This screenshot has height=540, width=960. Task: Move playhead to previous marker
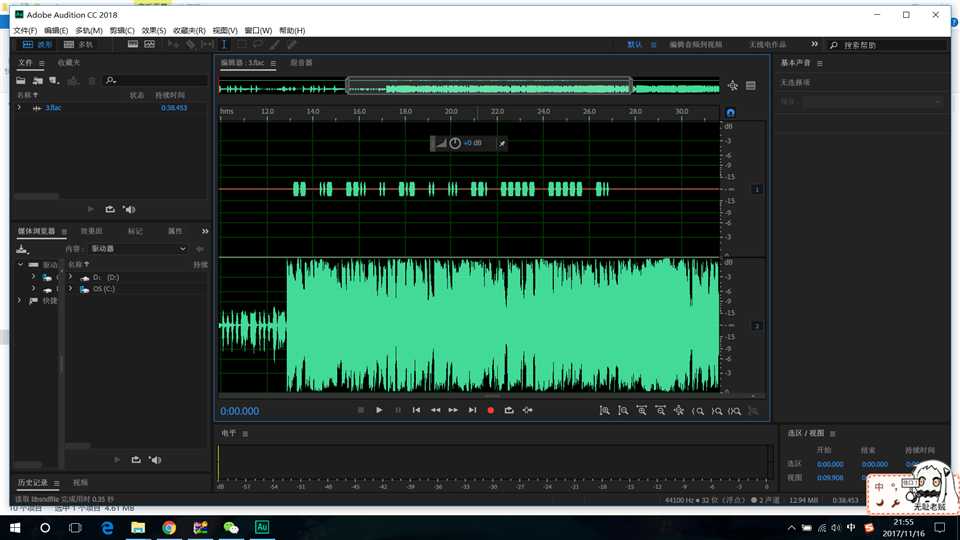pyautogui.click(x=416, y=410)
